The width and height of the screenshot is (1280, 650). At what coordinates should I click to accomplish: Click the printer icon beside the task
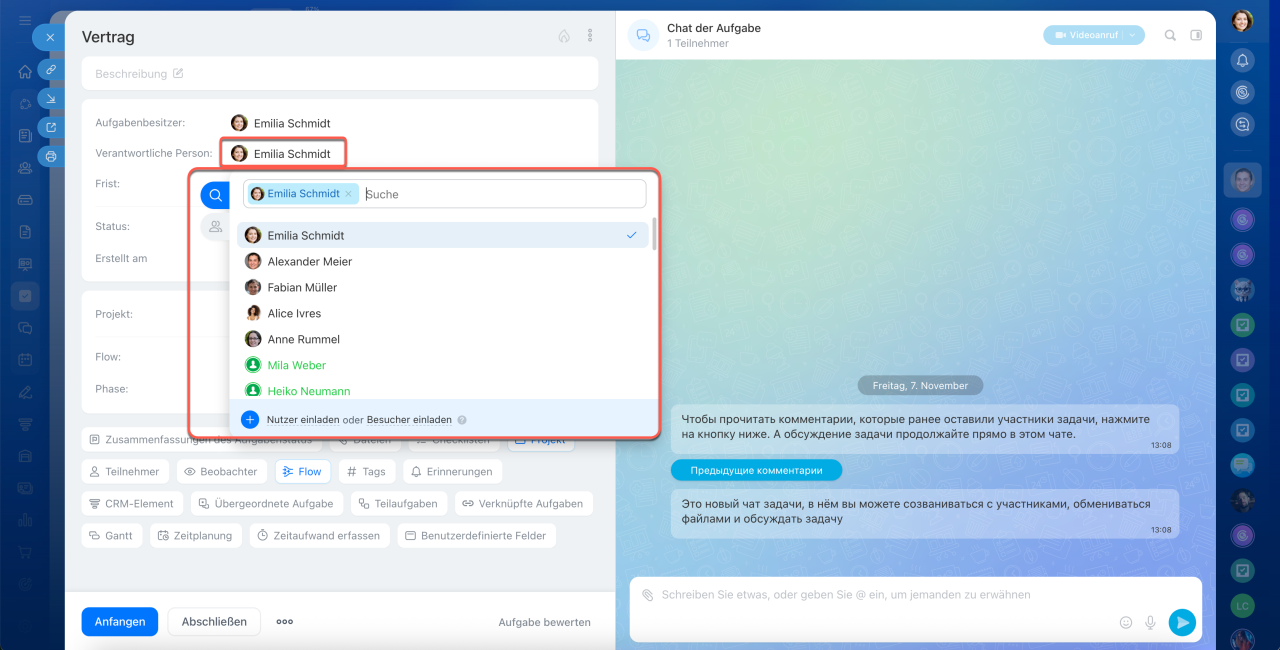point(50,156)
